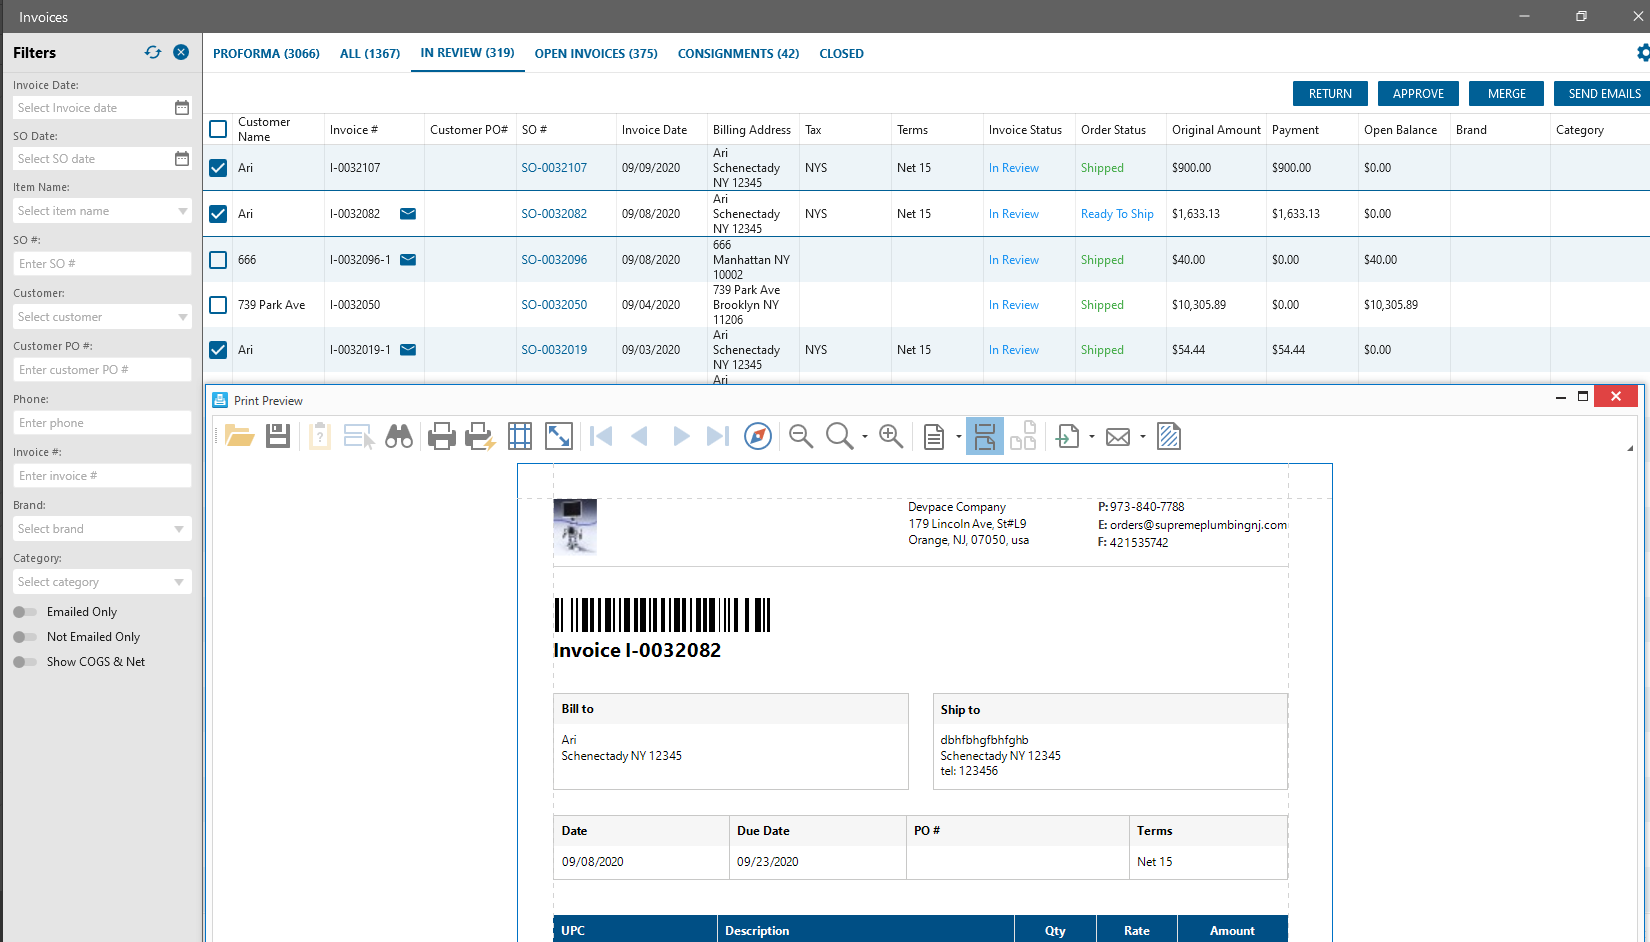This screenshot has width=1650, height=942.
Task: Enable the Emailed Only toggle
Action: tap(25, 612)
